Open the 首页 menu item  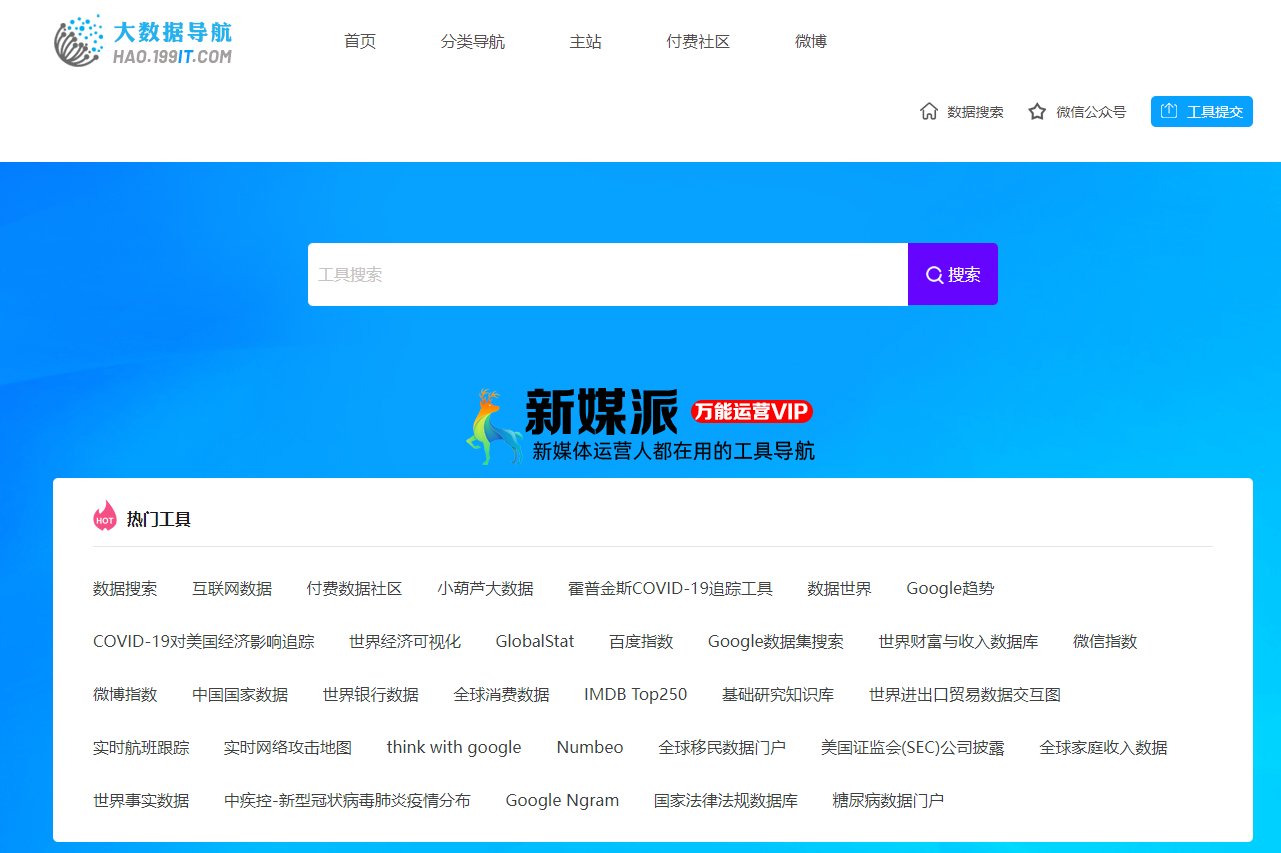pos(360,42)
